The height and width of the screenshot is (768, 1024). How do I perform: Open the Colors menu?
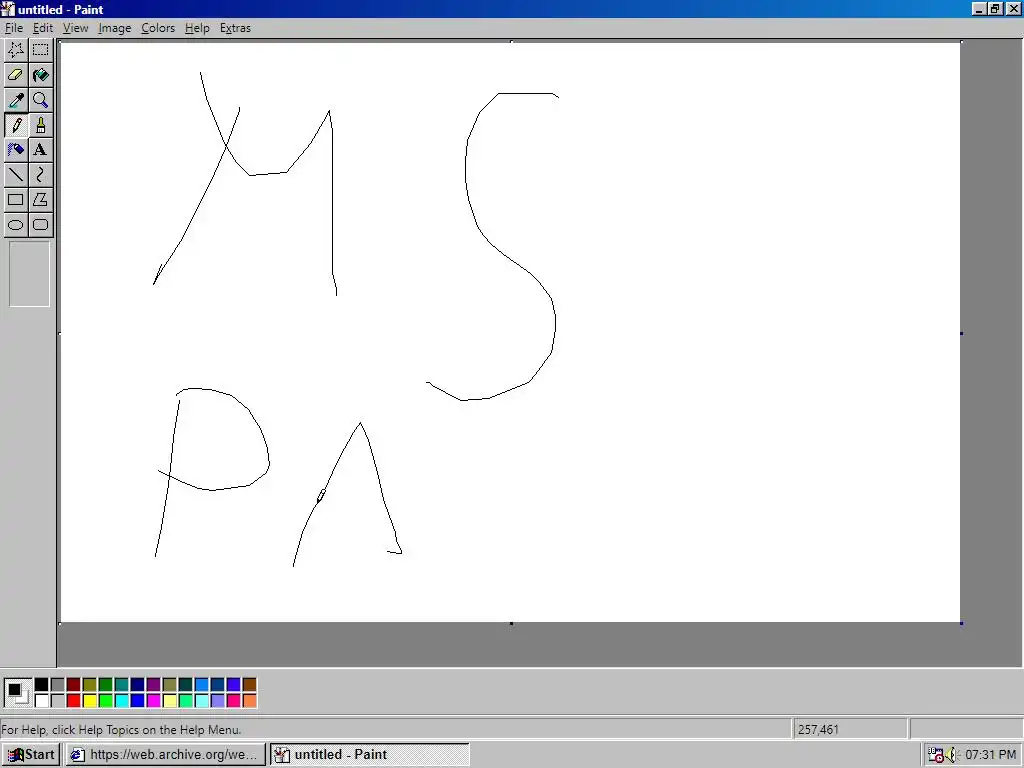(158, 28)
